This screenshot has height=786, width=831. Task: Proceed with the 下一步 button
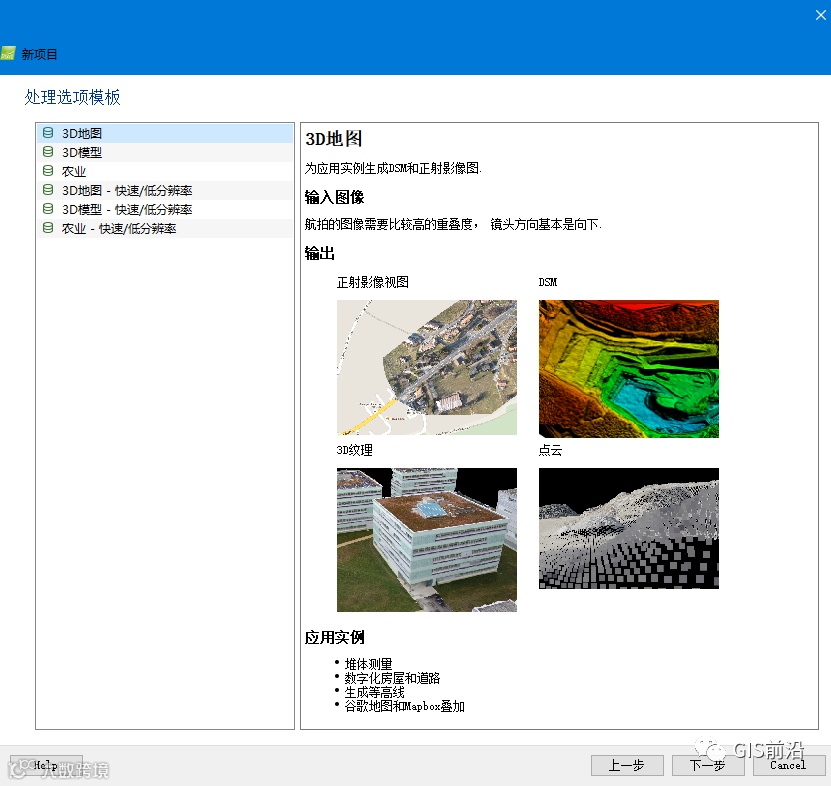(x=708, y=765)
